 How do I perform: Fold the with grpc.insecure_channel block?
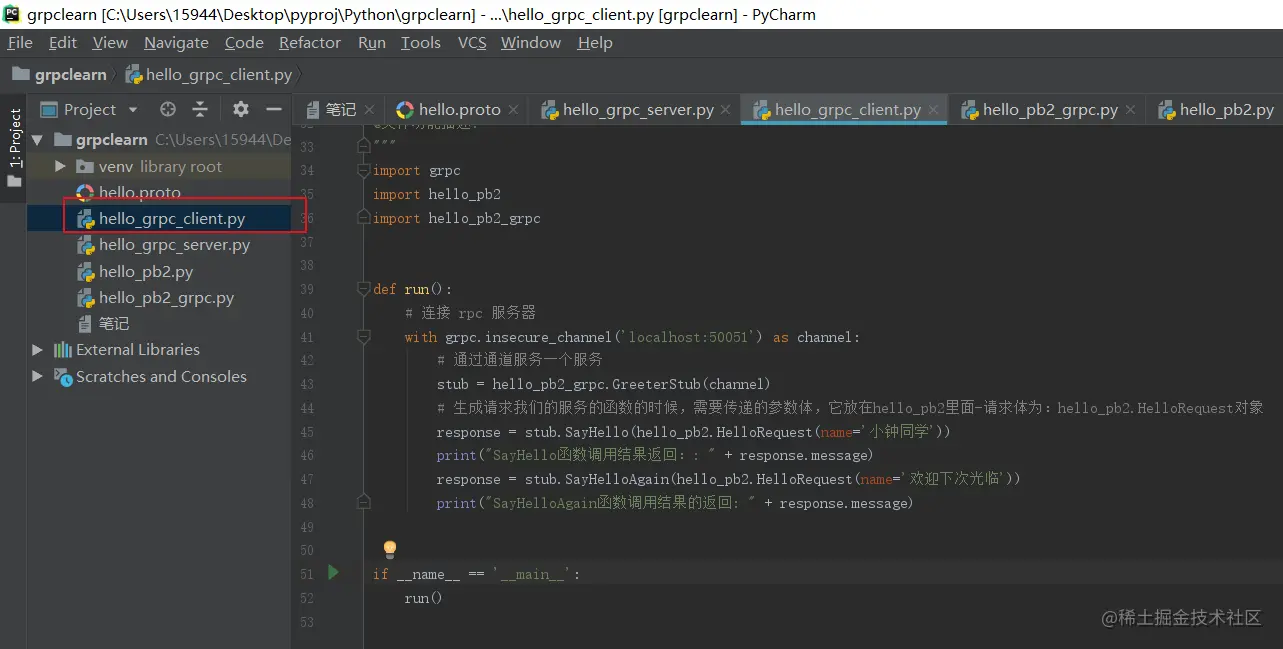point(364,337)
